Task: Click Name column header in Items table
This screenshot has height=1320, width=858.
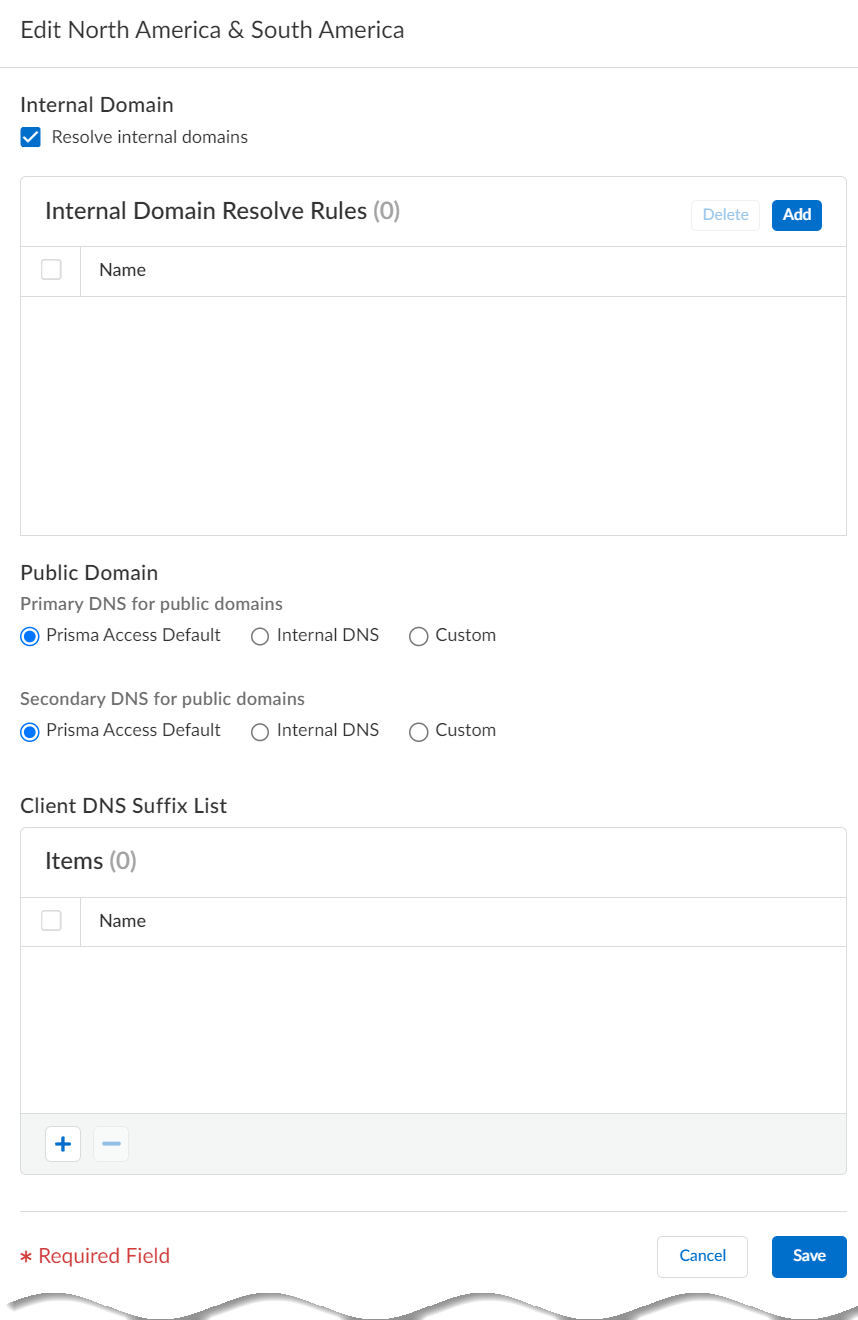Action: (123, 921)
